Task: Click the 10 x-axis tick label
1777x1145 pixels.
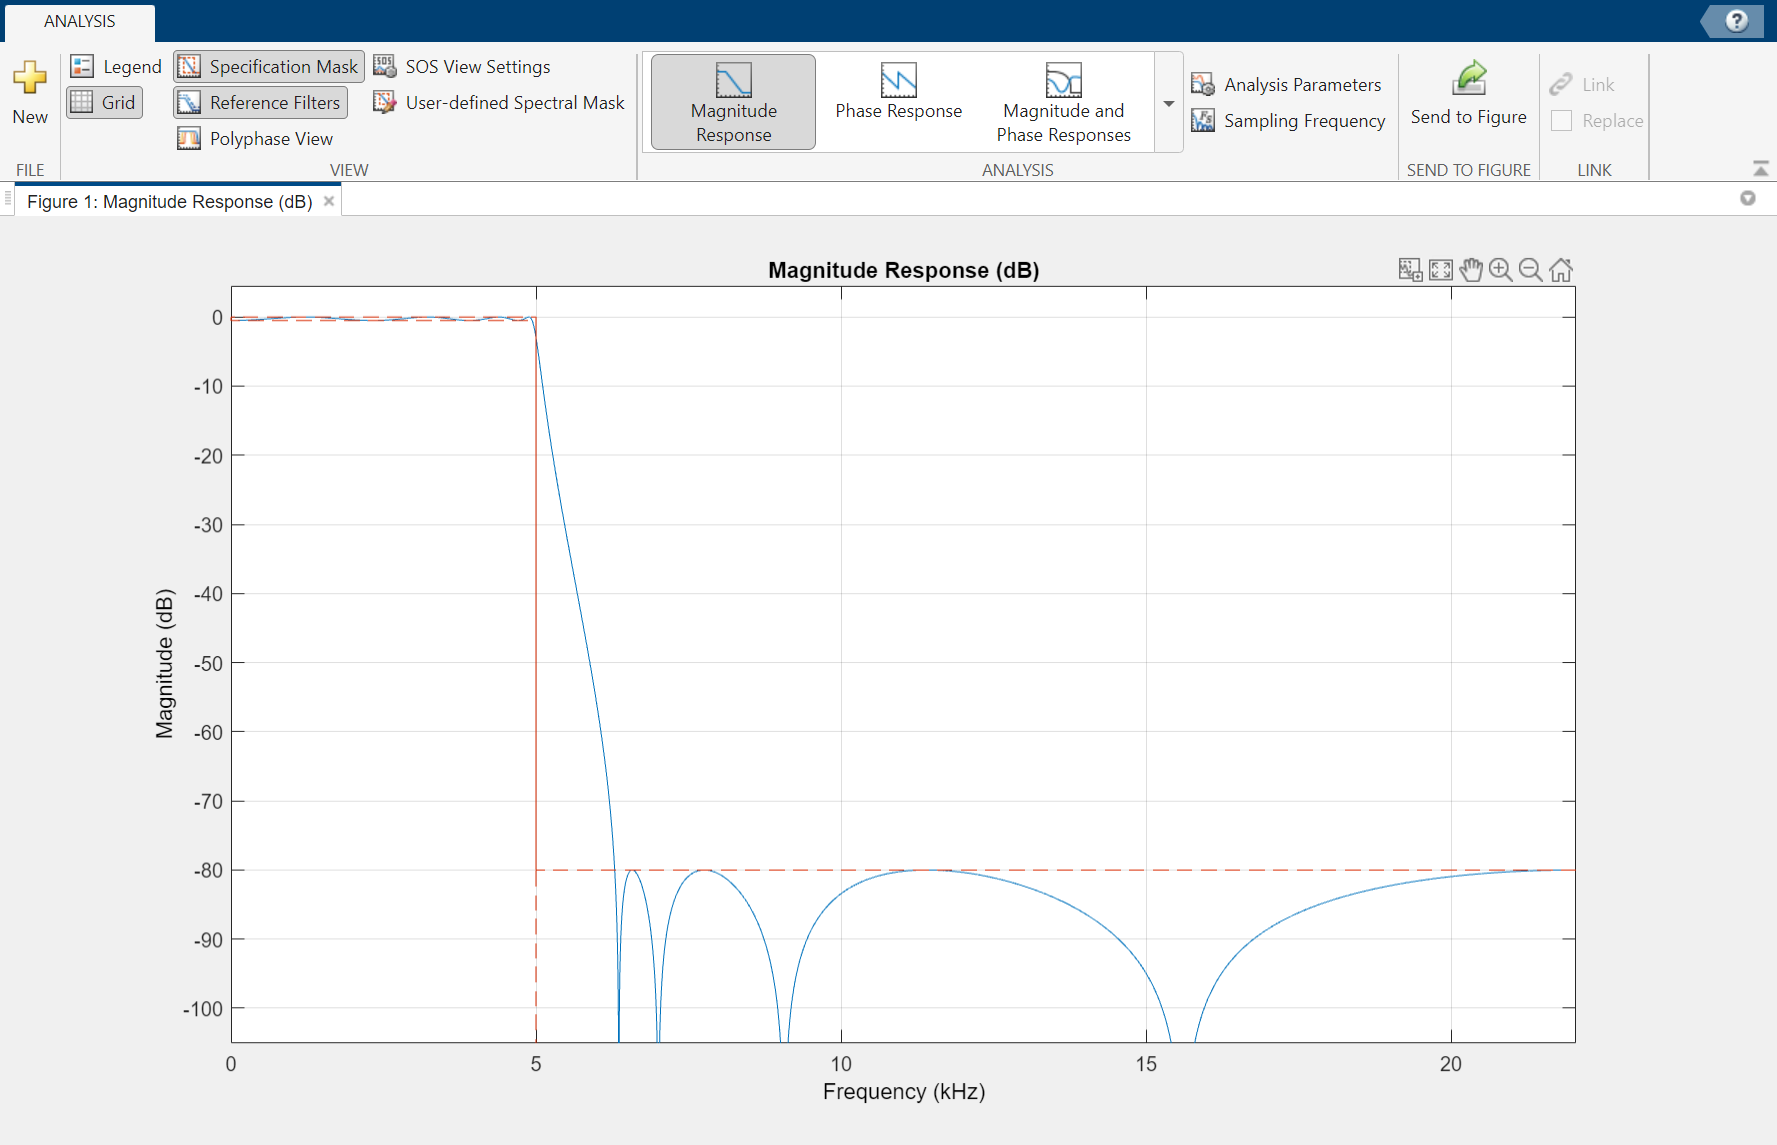Action: point(841,1064)
